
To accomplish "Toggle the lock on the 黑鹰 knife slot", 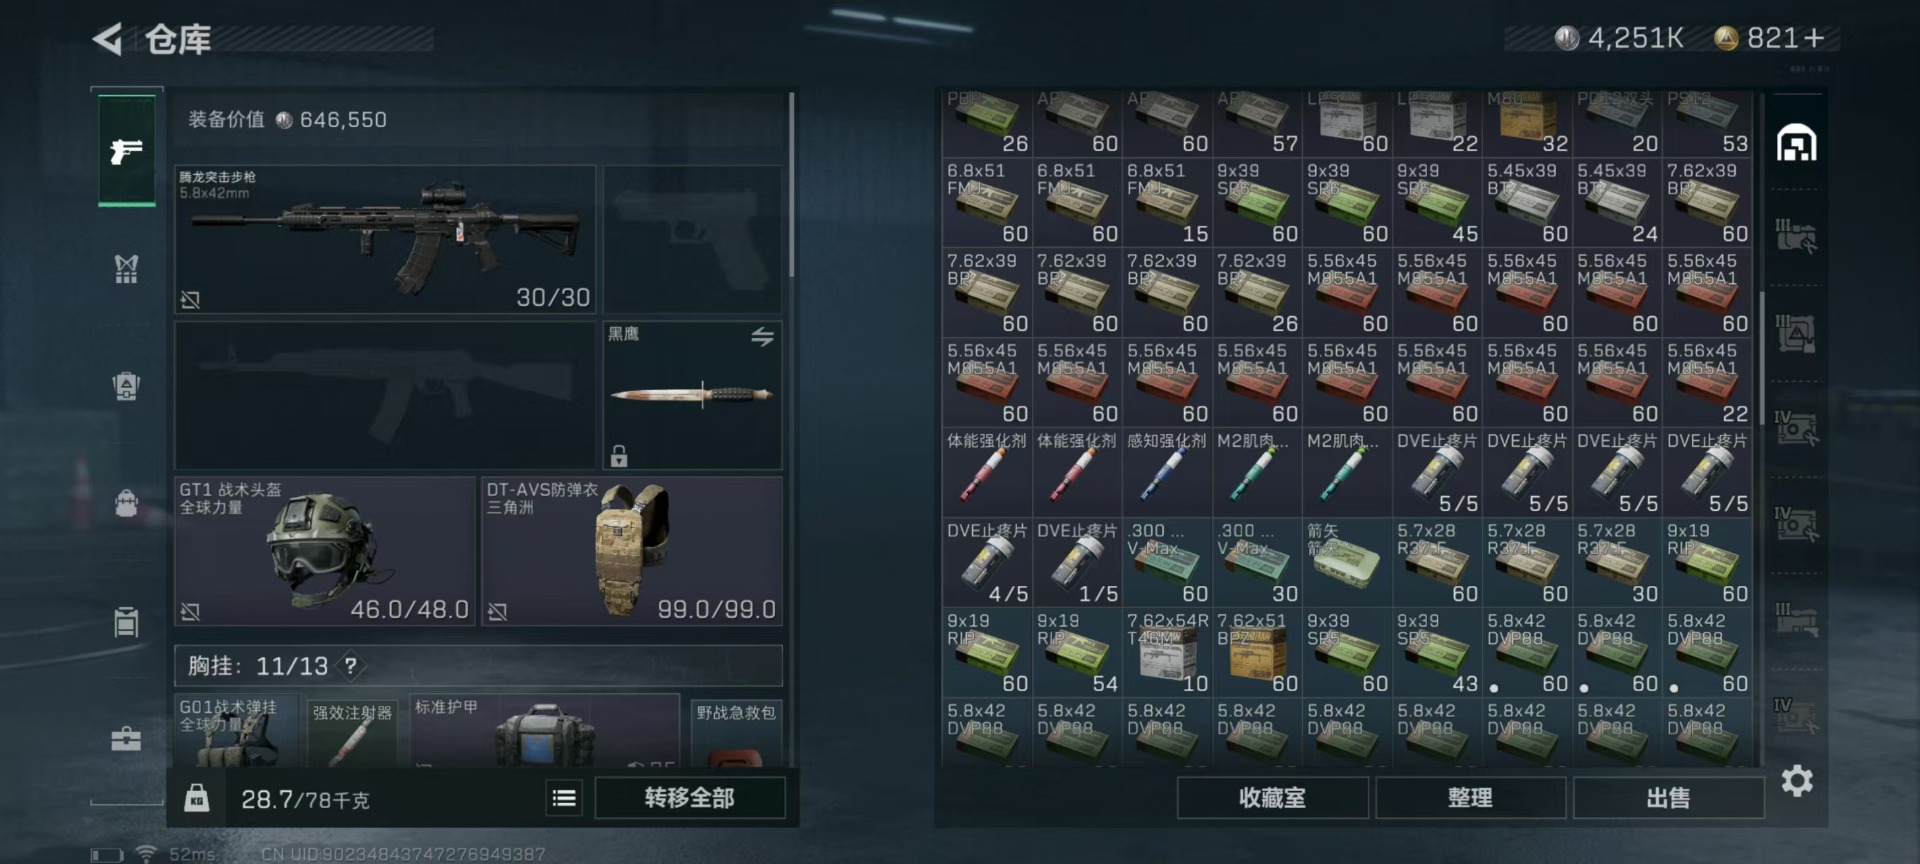I will [619, 456].
